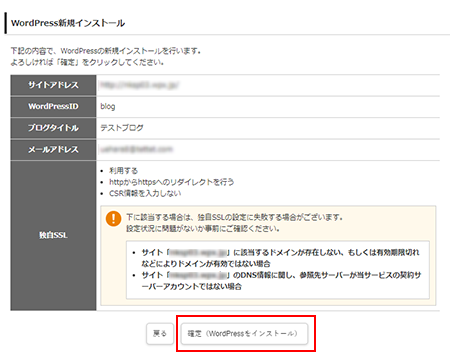Click the よろしければ「確定」をクリック sentence

[87, 62]
